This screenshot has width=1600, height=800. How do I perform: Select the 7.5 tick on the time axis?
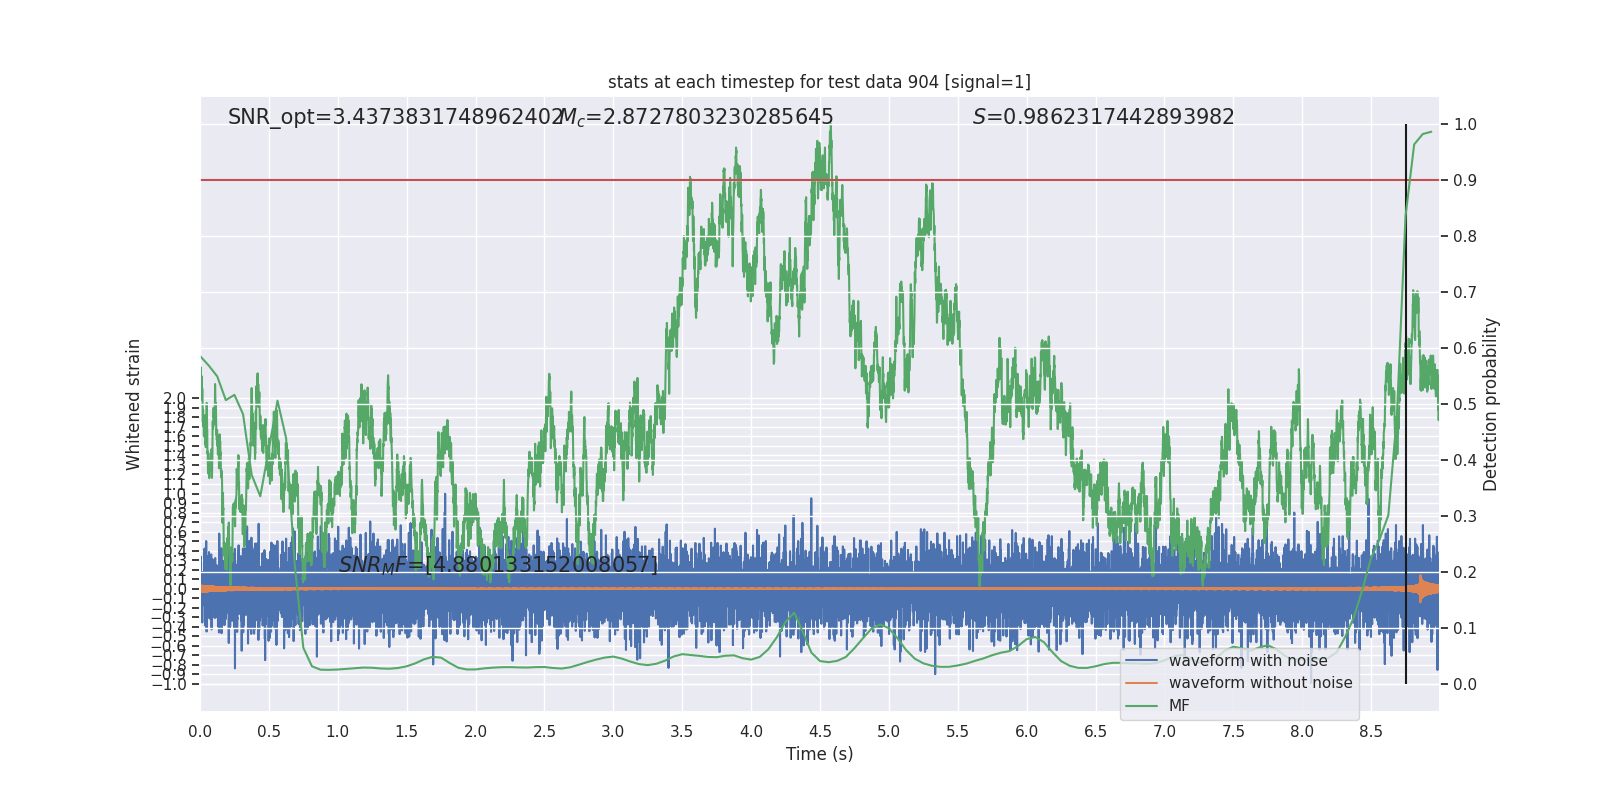point(1233,732)
